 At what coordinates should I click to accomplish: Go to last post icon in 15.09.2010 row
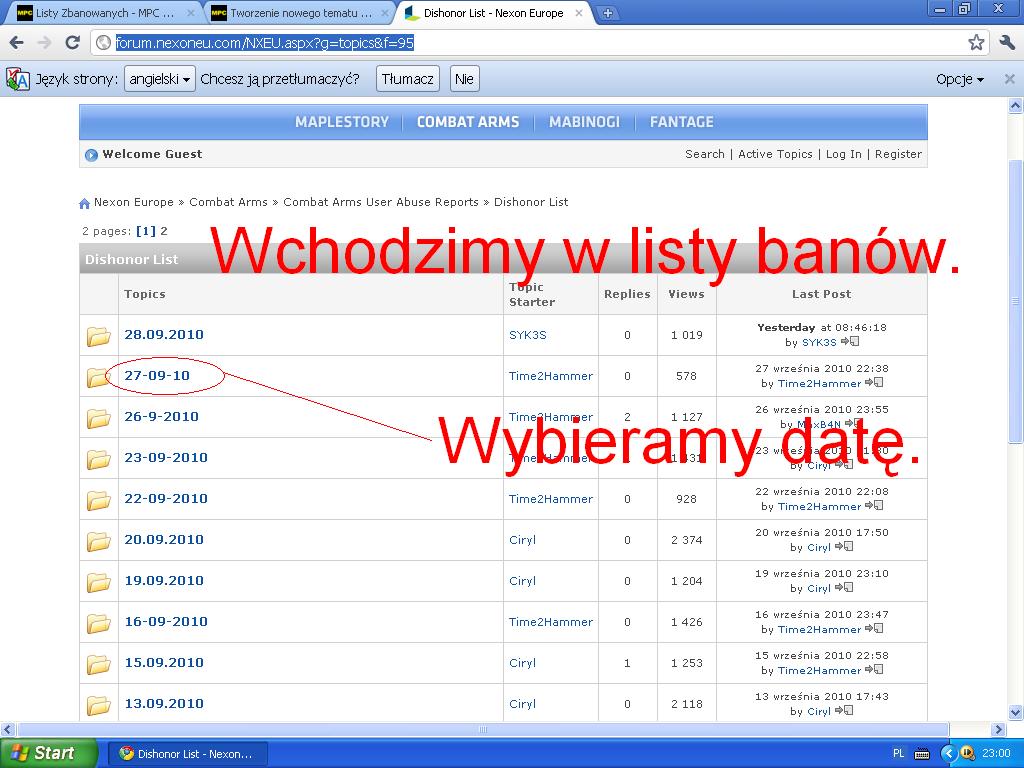pyautogui.click(x=874, y=669)
